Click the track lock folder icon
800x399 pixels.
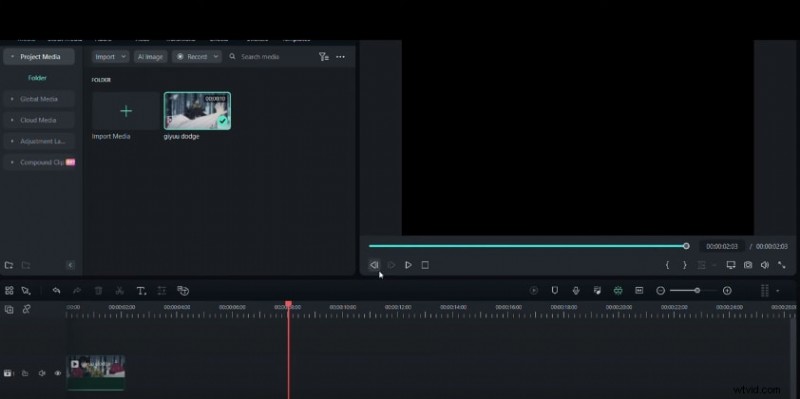25,373
